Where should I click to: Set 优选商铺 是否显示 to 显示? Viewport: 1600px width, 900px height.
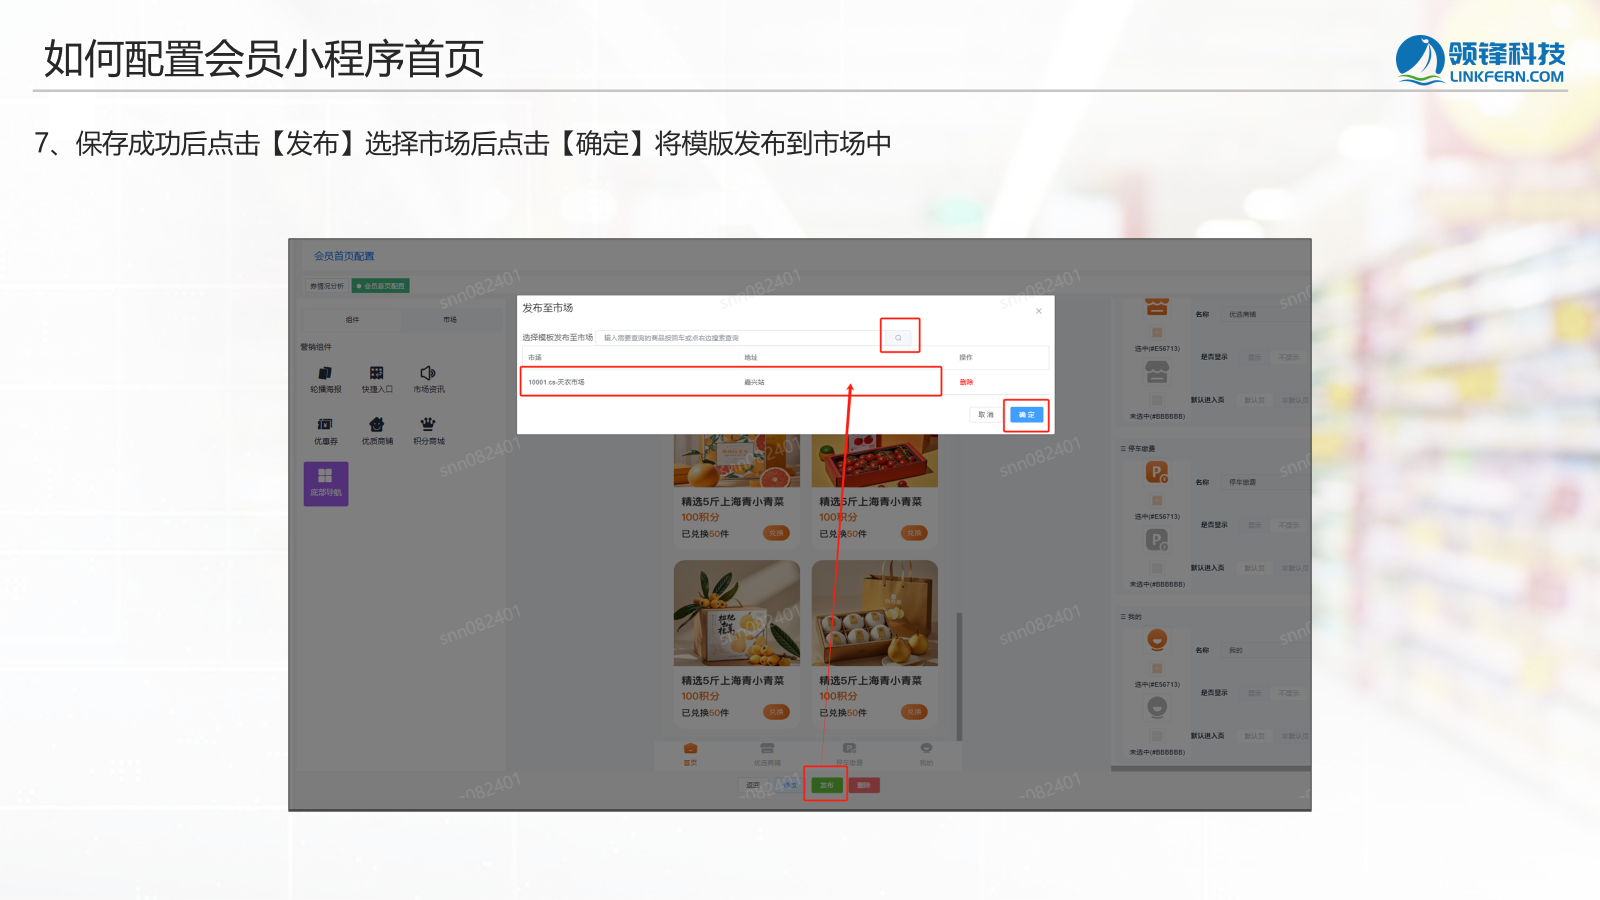tap(1254, 357)
